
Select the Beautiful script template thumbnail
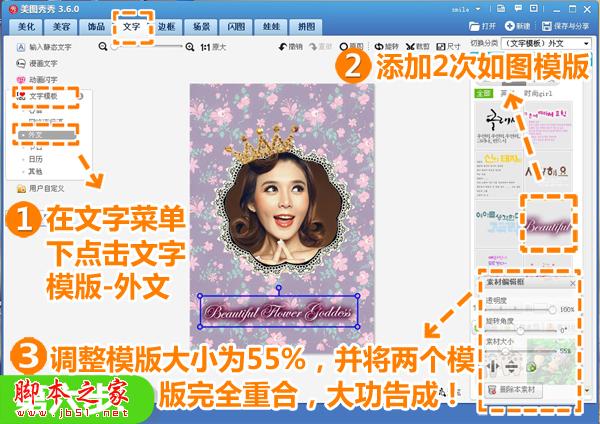point(548,224)
